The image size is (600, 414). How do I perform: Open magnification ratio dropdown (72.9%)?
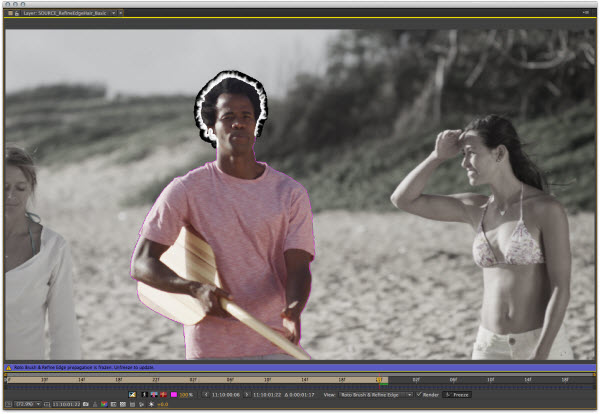[x=28, y=404]
